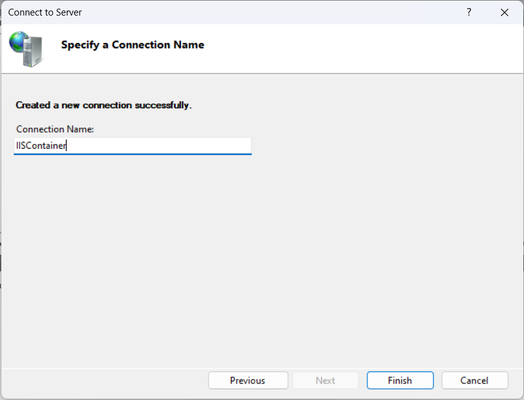Click the IISContainer text in the field

pos(41,146)
